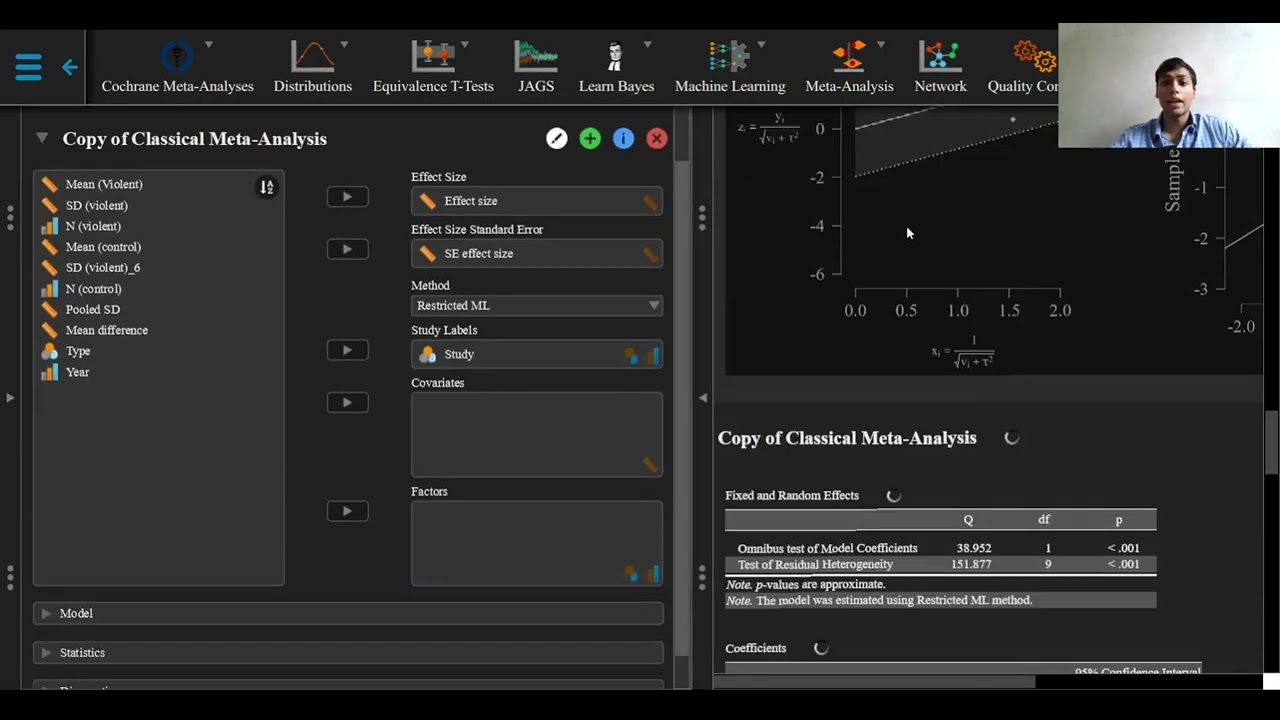Open Meta-Analysis module dropdown arrow

881,45
